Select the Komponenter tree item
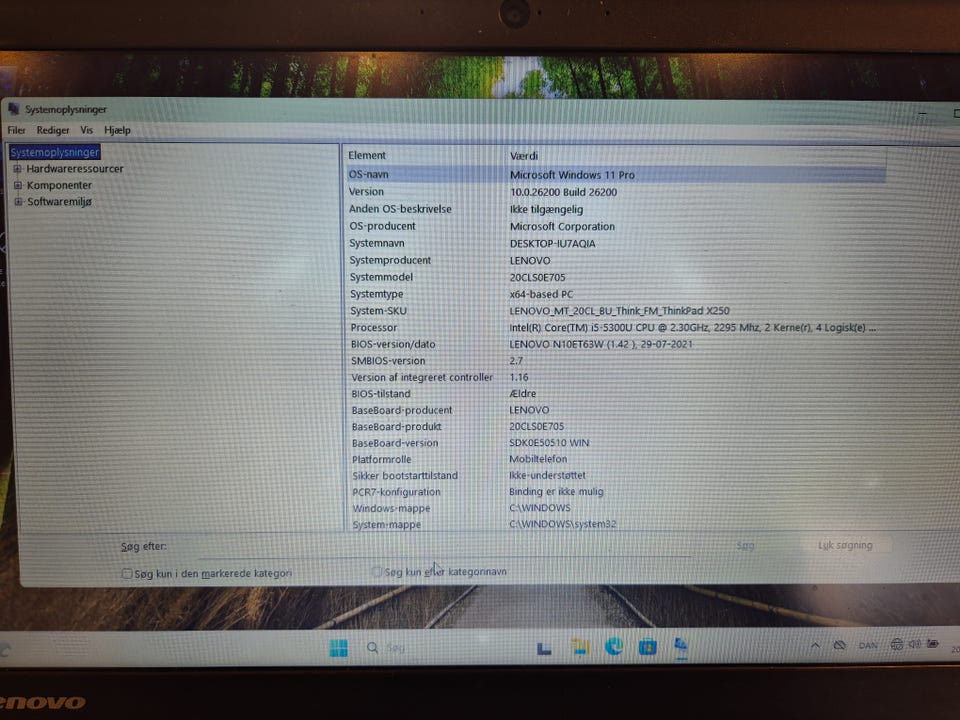This screenshot has height=720, width=960. tap(59, 185)
